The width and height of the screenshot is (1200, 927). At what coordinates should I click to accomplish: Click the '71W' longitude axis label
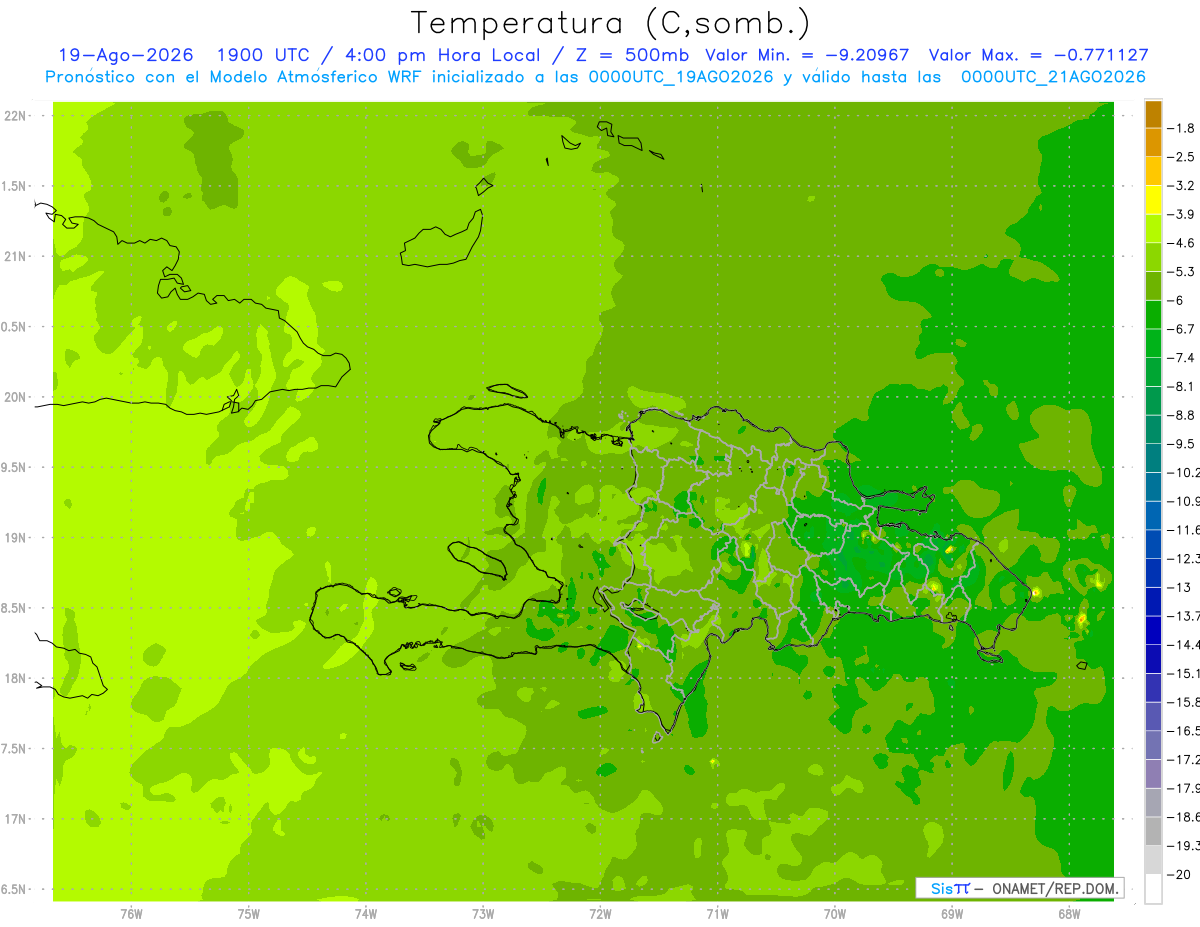717,914
